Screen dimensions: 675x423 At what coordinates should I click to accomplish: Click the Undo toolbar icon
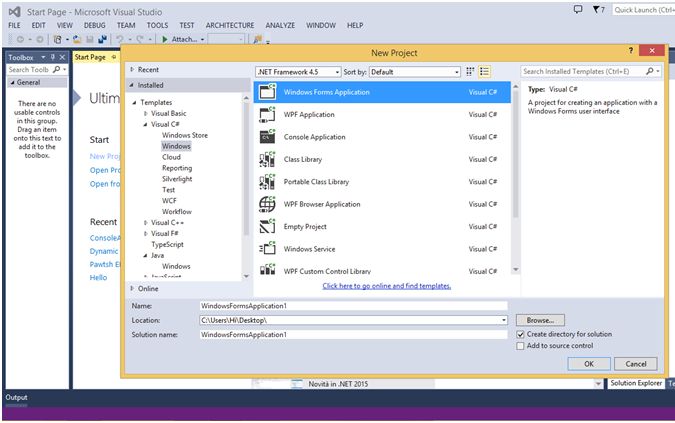[x=120, y=39]
